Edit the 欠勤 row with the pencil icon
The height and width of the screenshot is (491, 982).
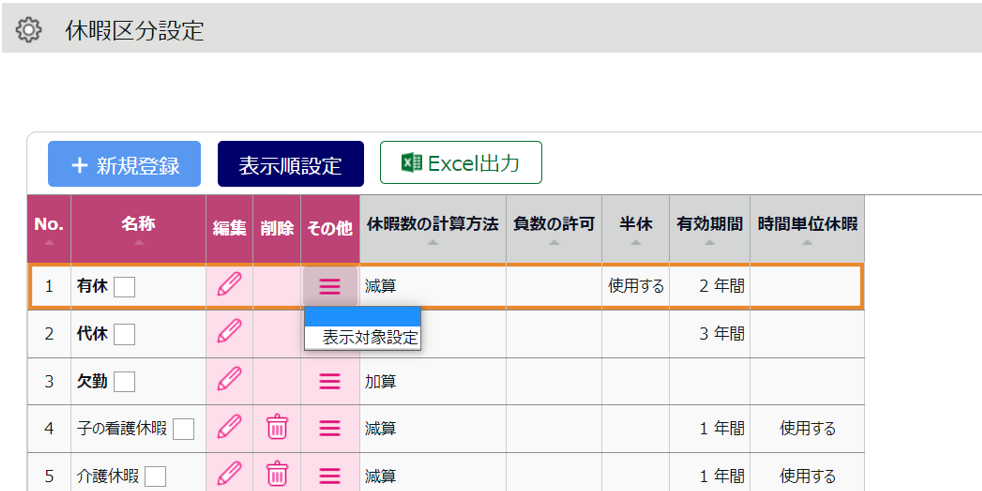[229, 380]
